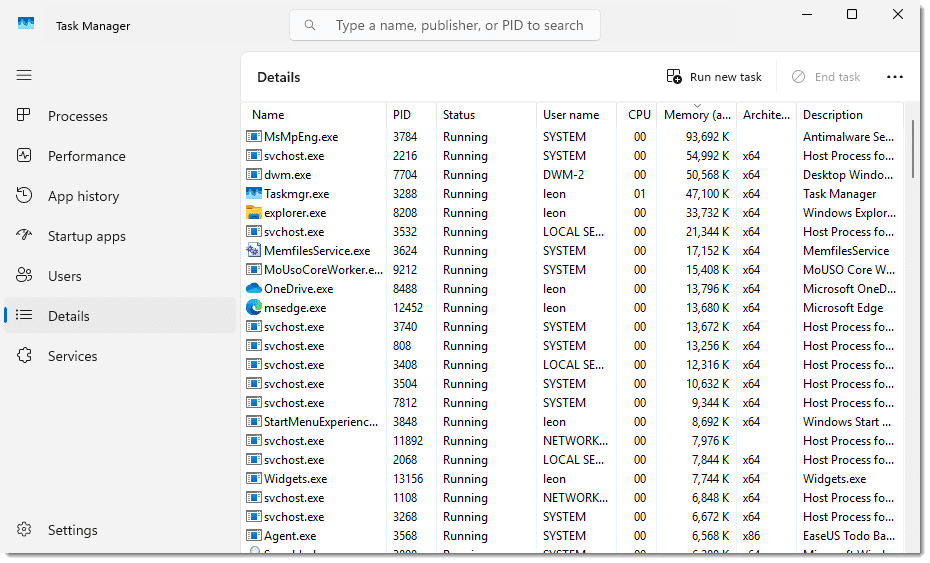This screenshot has height=563, width=930.
Task: Sort by the Name column header
Action: 267,114
